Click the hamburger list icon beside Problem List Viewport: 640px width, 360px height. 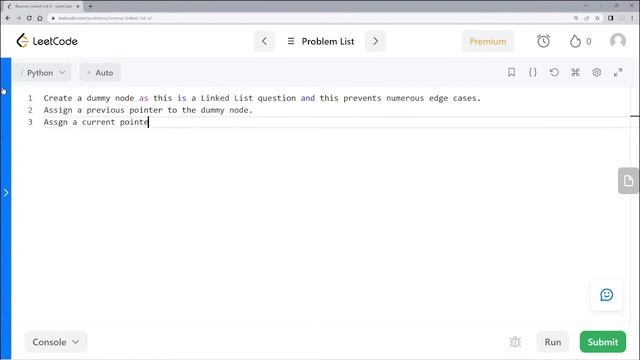(x=291, y=41)
